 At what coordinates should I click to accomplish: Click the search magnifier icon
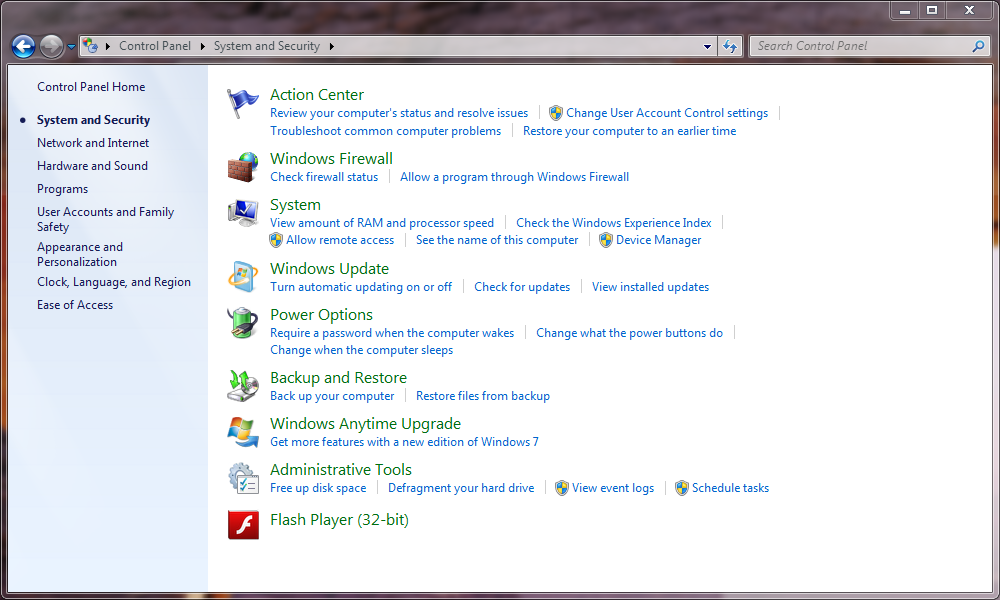tap(978, 46)
